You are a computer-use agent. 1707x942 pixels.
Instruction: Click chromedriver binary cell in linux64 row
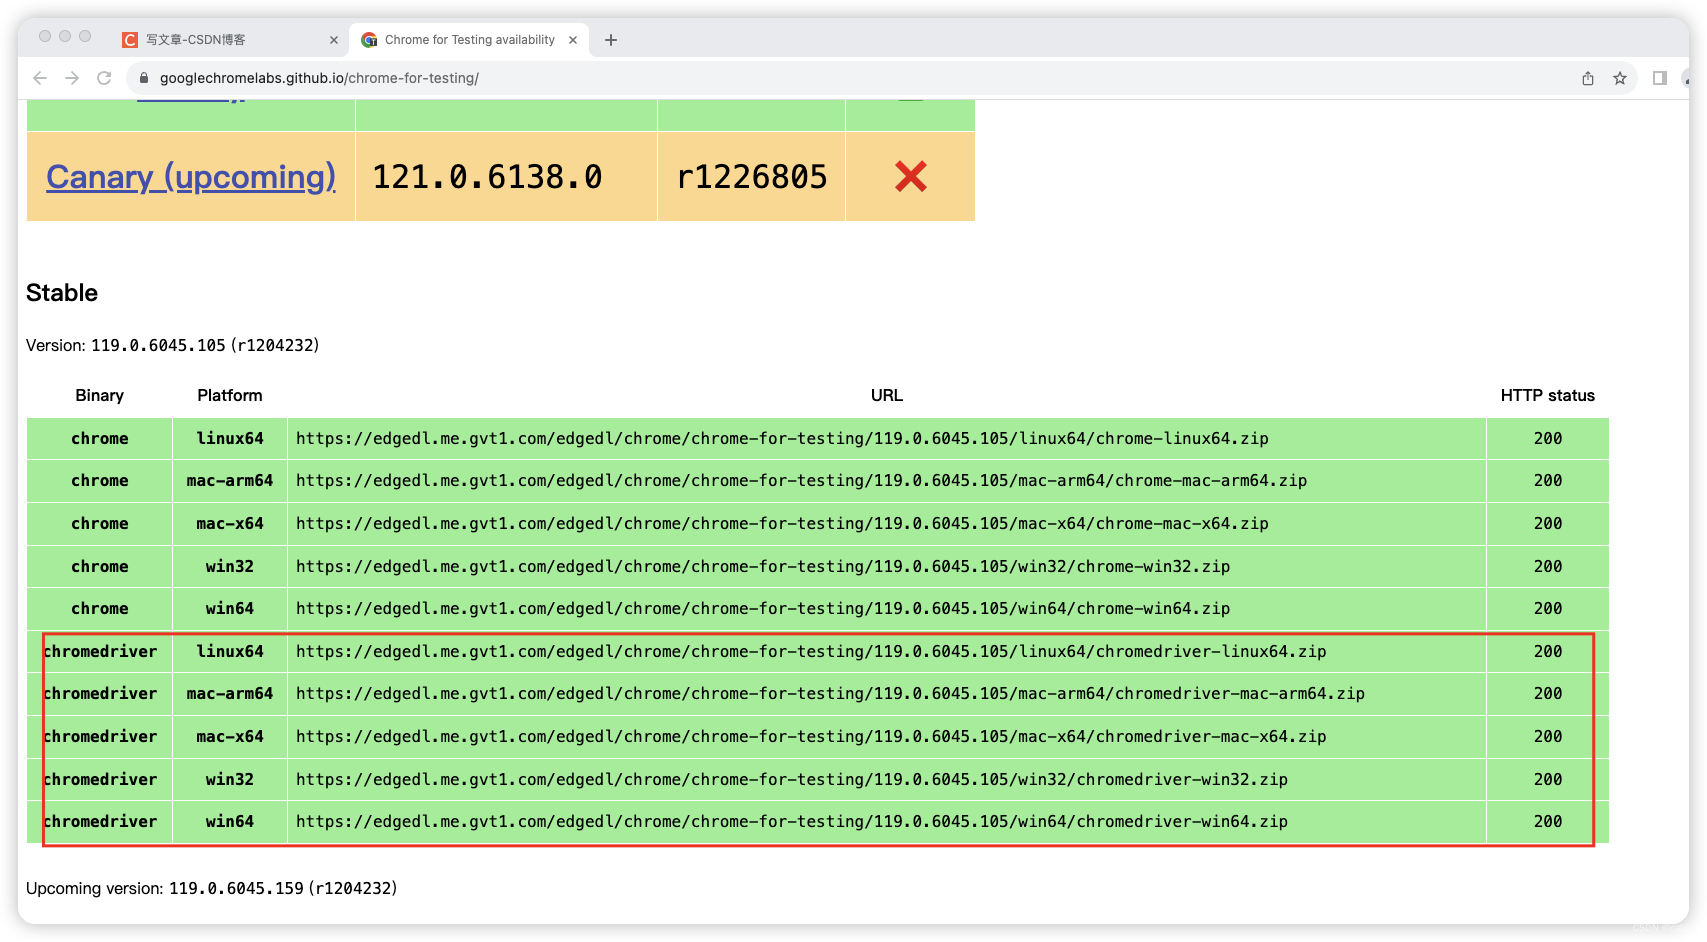pos(100,652)
